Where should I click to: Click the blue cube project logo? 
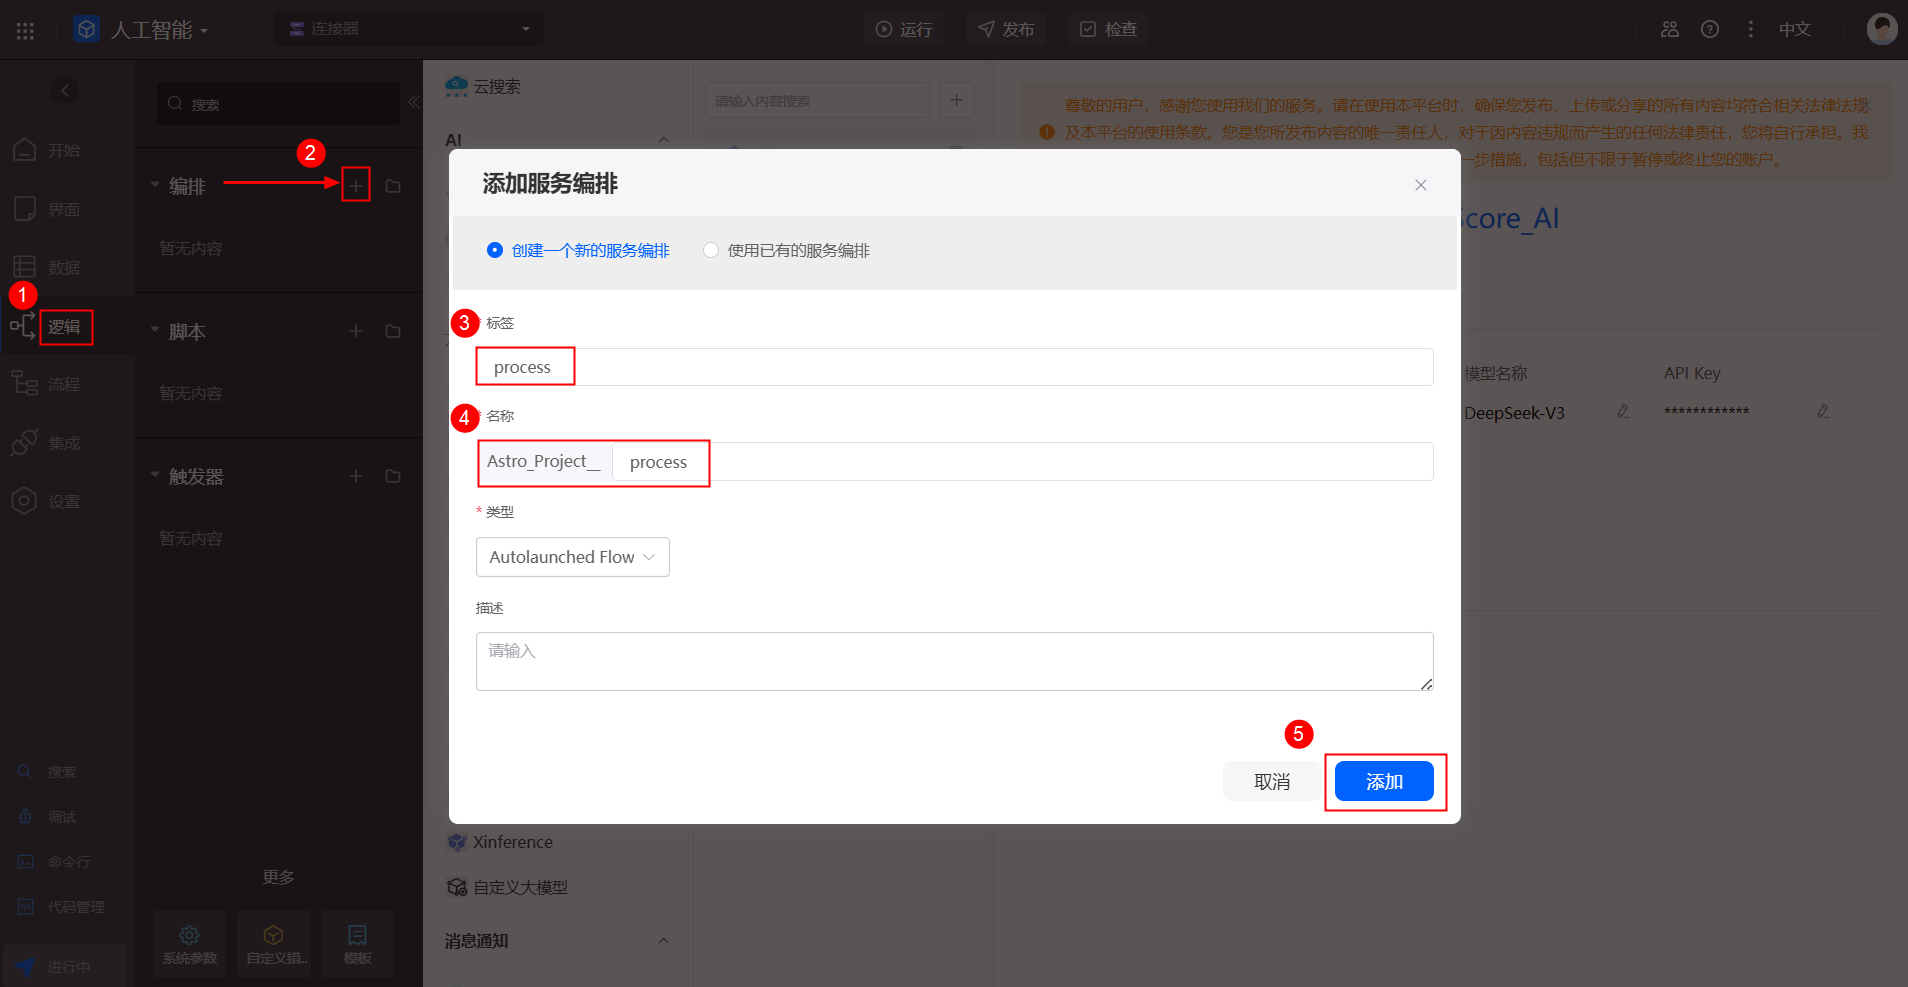(x=87, y=29)
